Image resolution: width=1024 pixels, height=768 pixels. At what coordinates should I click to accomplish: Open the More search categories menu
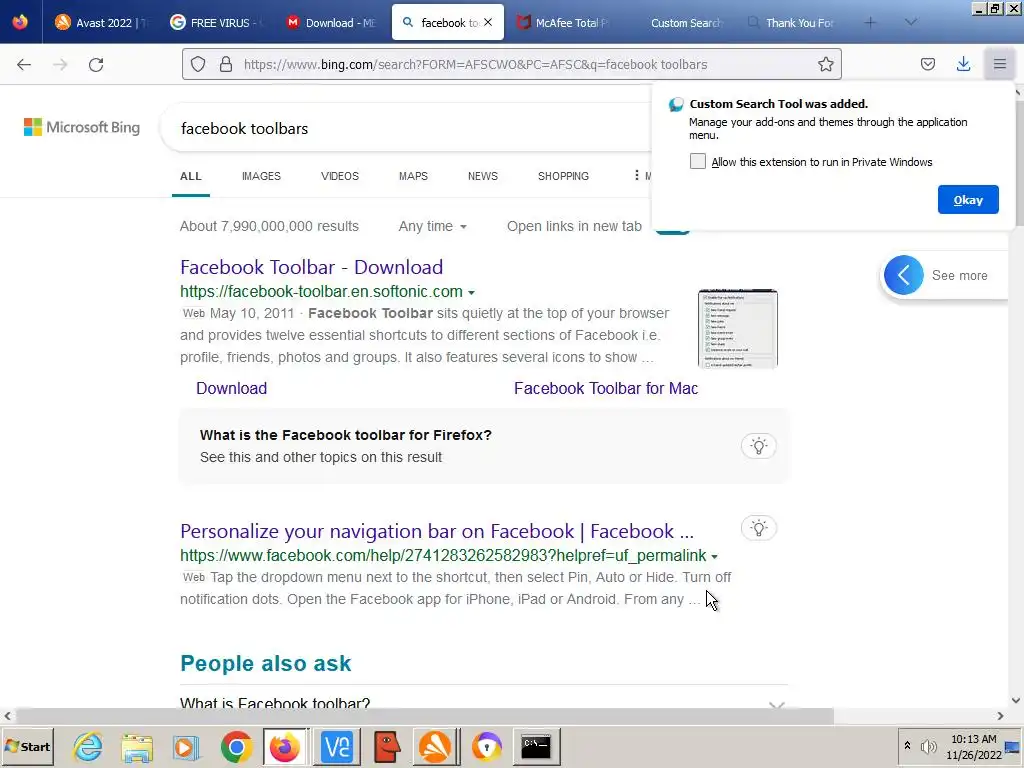click(643, 176)
